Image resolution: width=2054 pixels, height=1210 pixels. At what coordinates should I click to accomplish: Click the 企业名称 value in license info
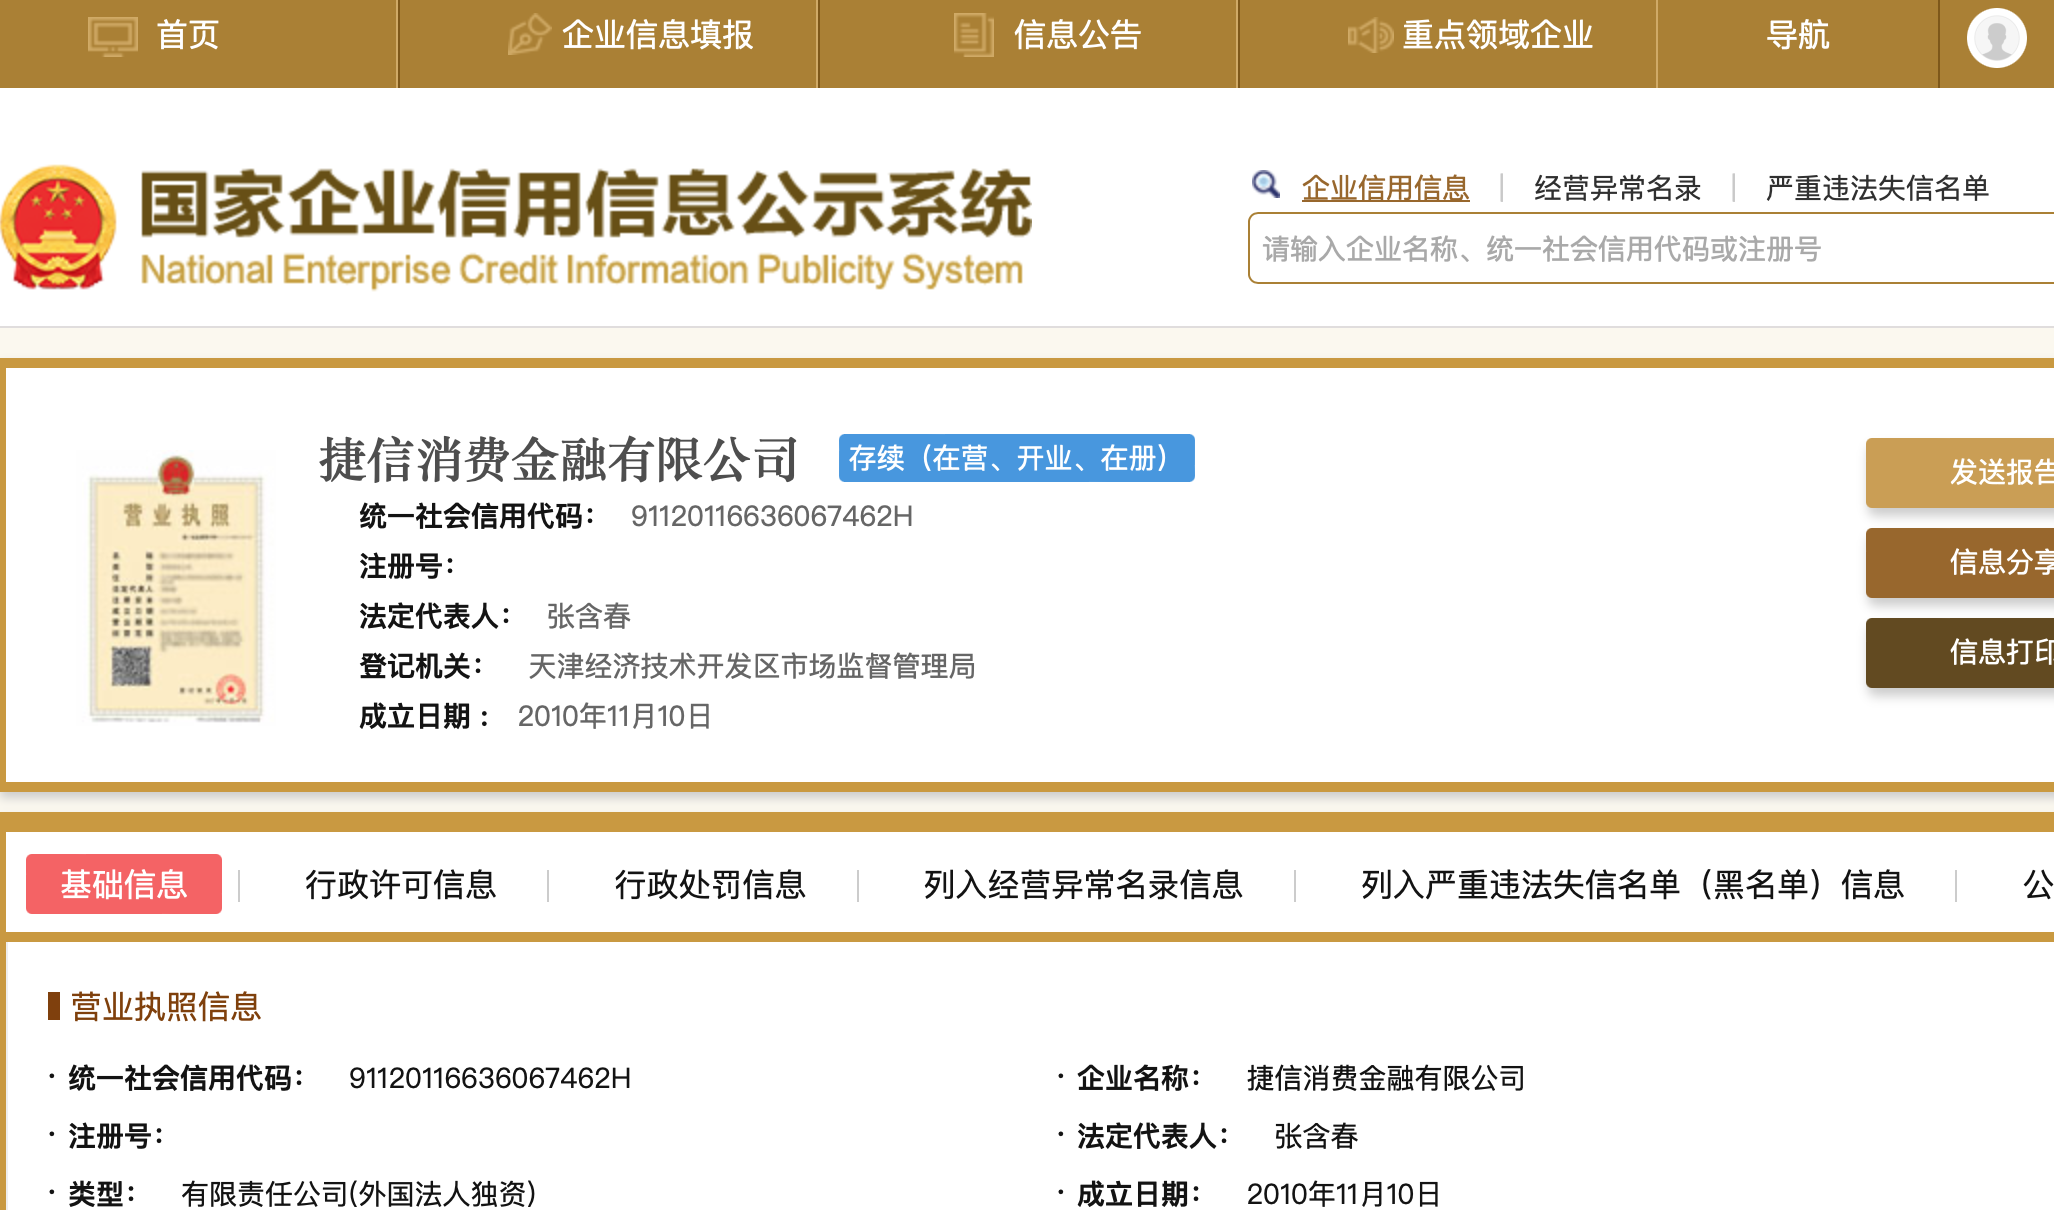pyautogui.click(x=1386, y=1078)
